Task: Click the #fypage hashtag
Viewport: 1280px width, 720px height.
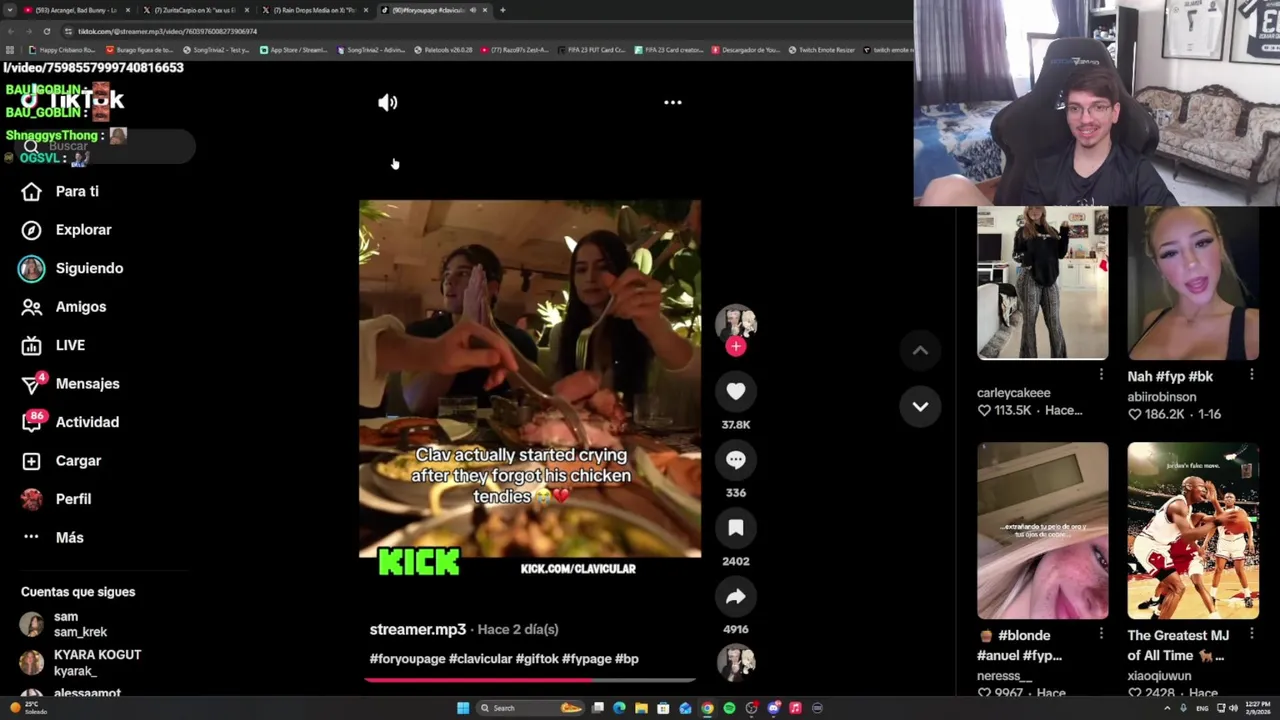Action: [586, 659]
